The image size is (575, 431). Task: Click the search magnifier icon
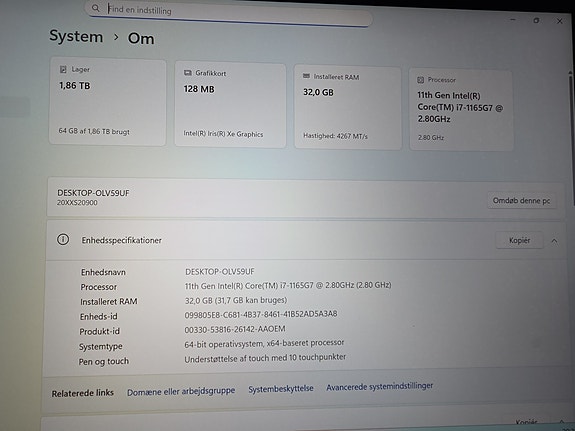click(x=96, y=8)
